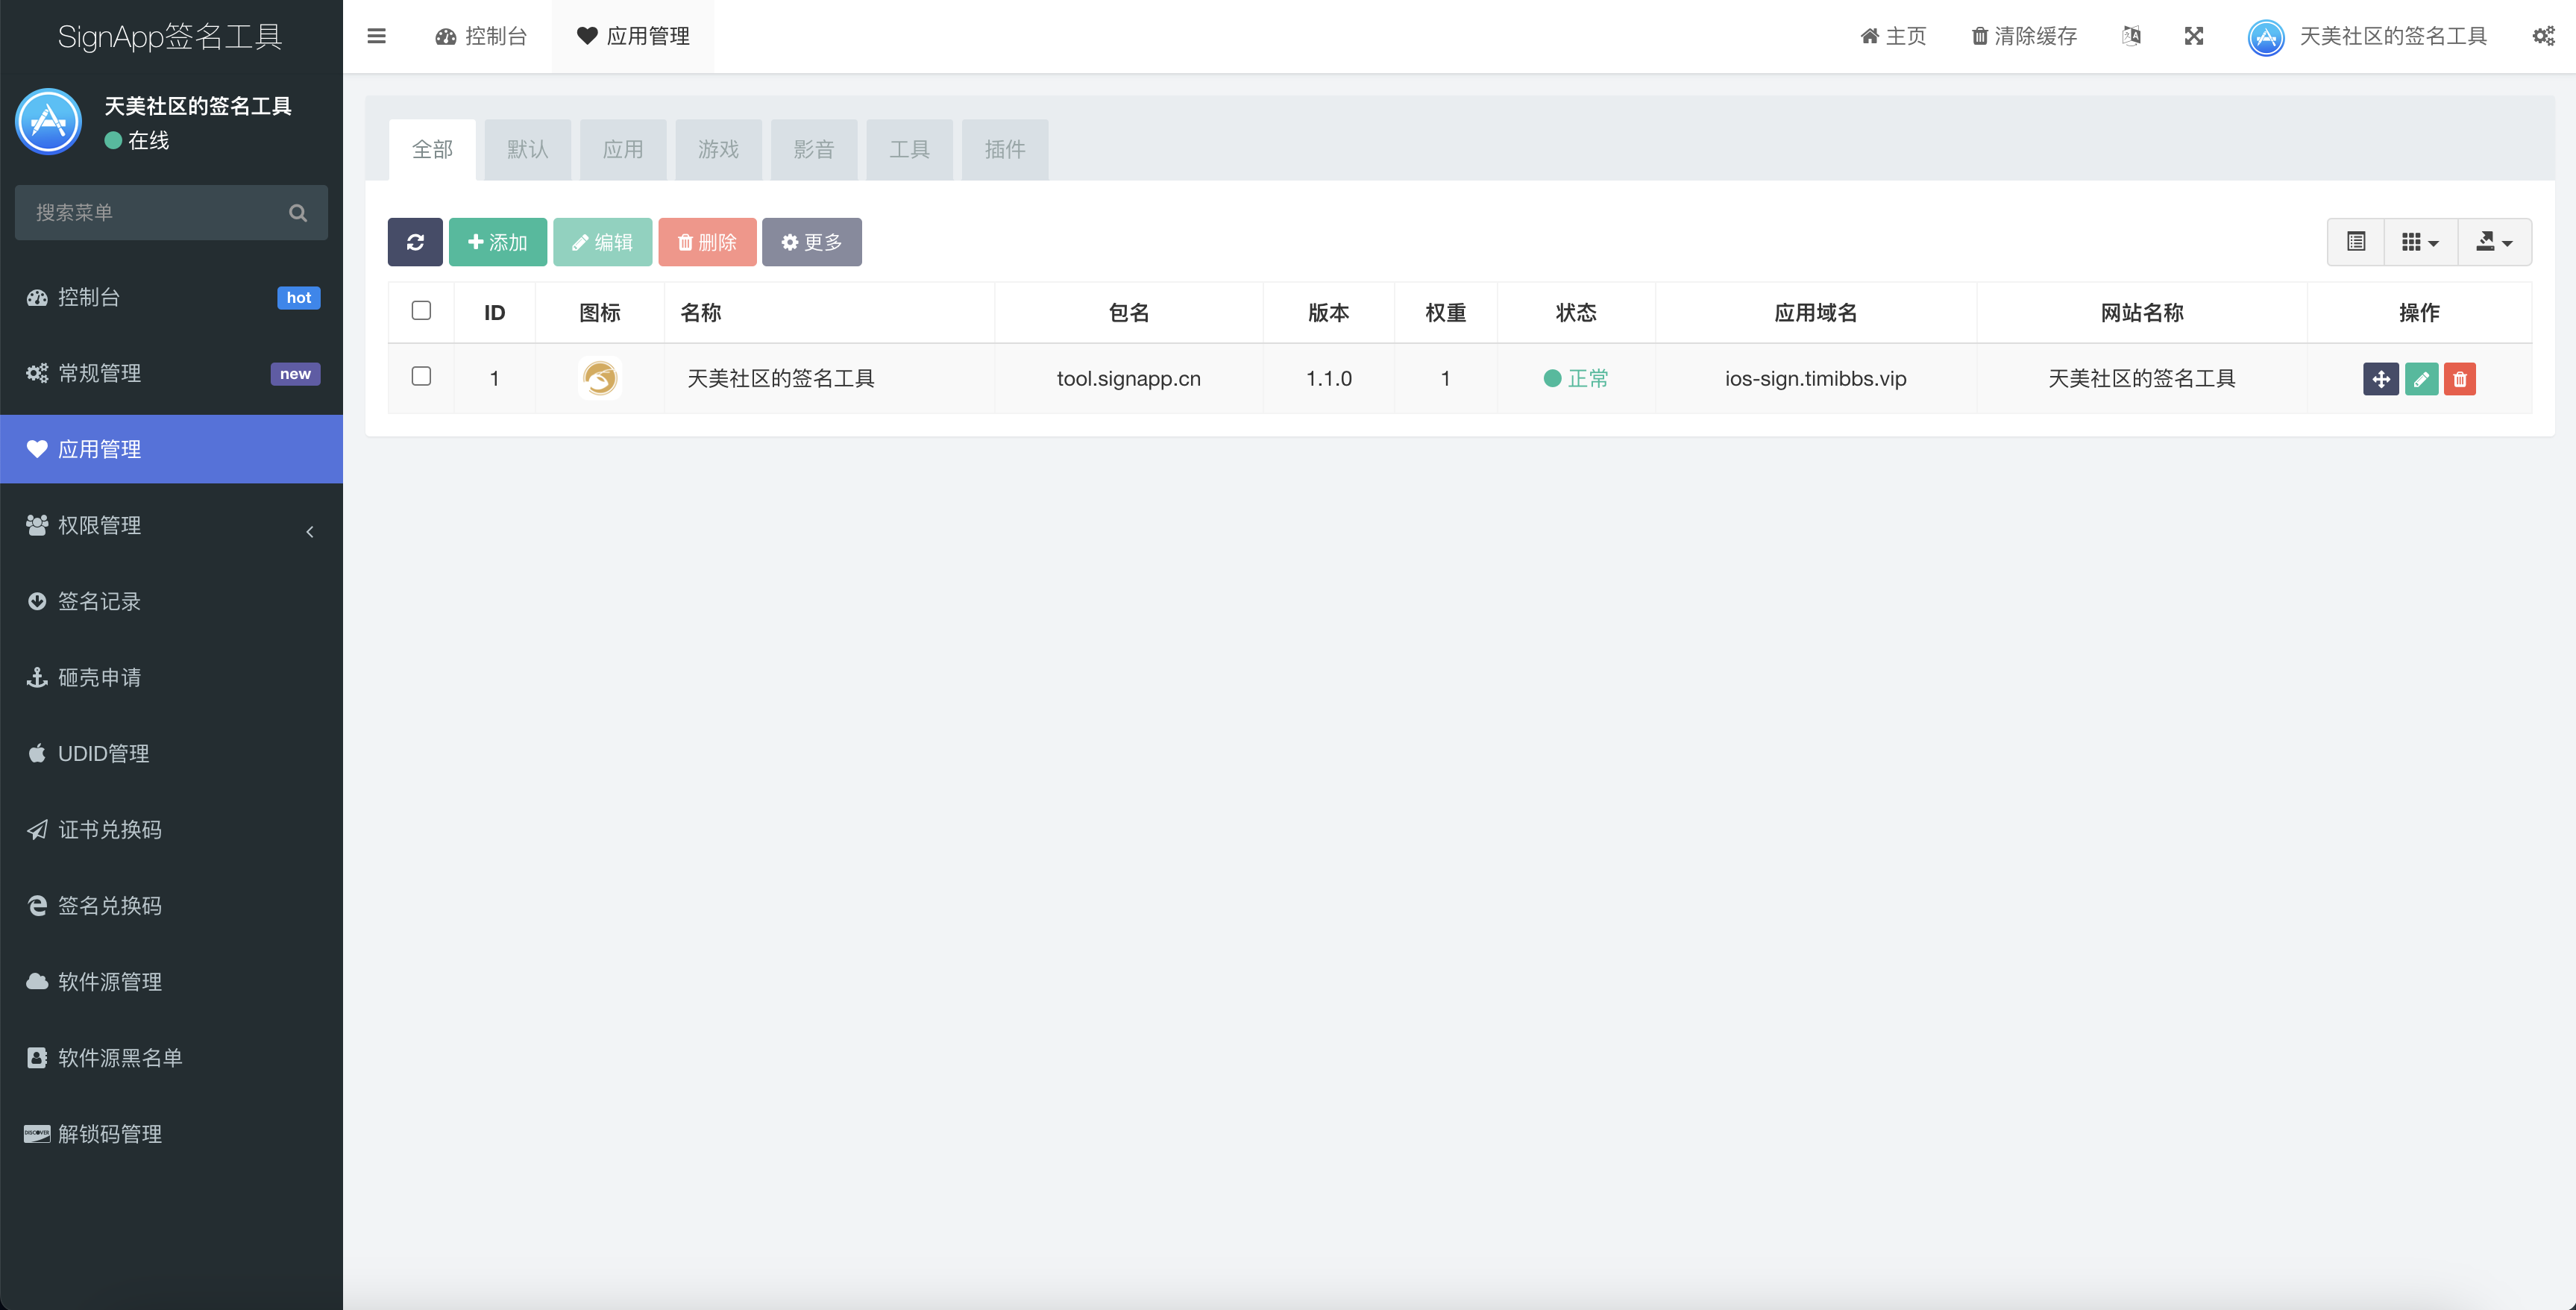Image resolution: width=2576 pixels, height=1310 pixels.
Task: Click the red 删除 button
Action: click(x=707, y=241)
